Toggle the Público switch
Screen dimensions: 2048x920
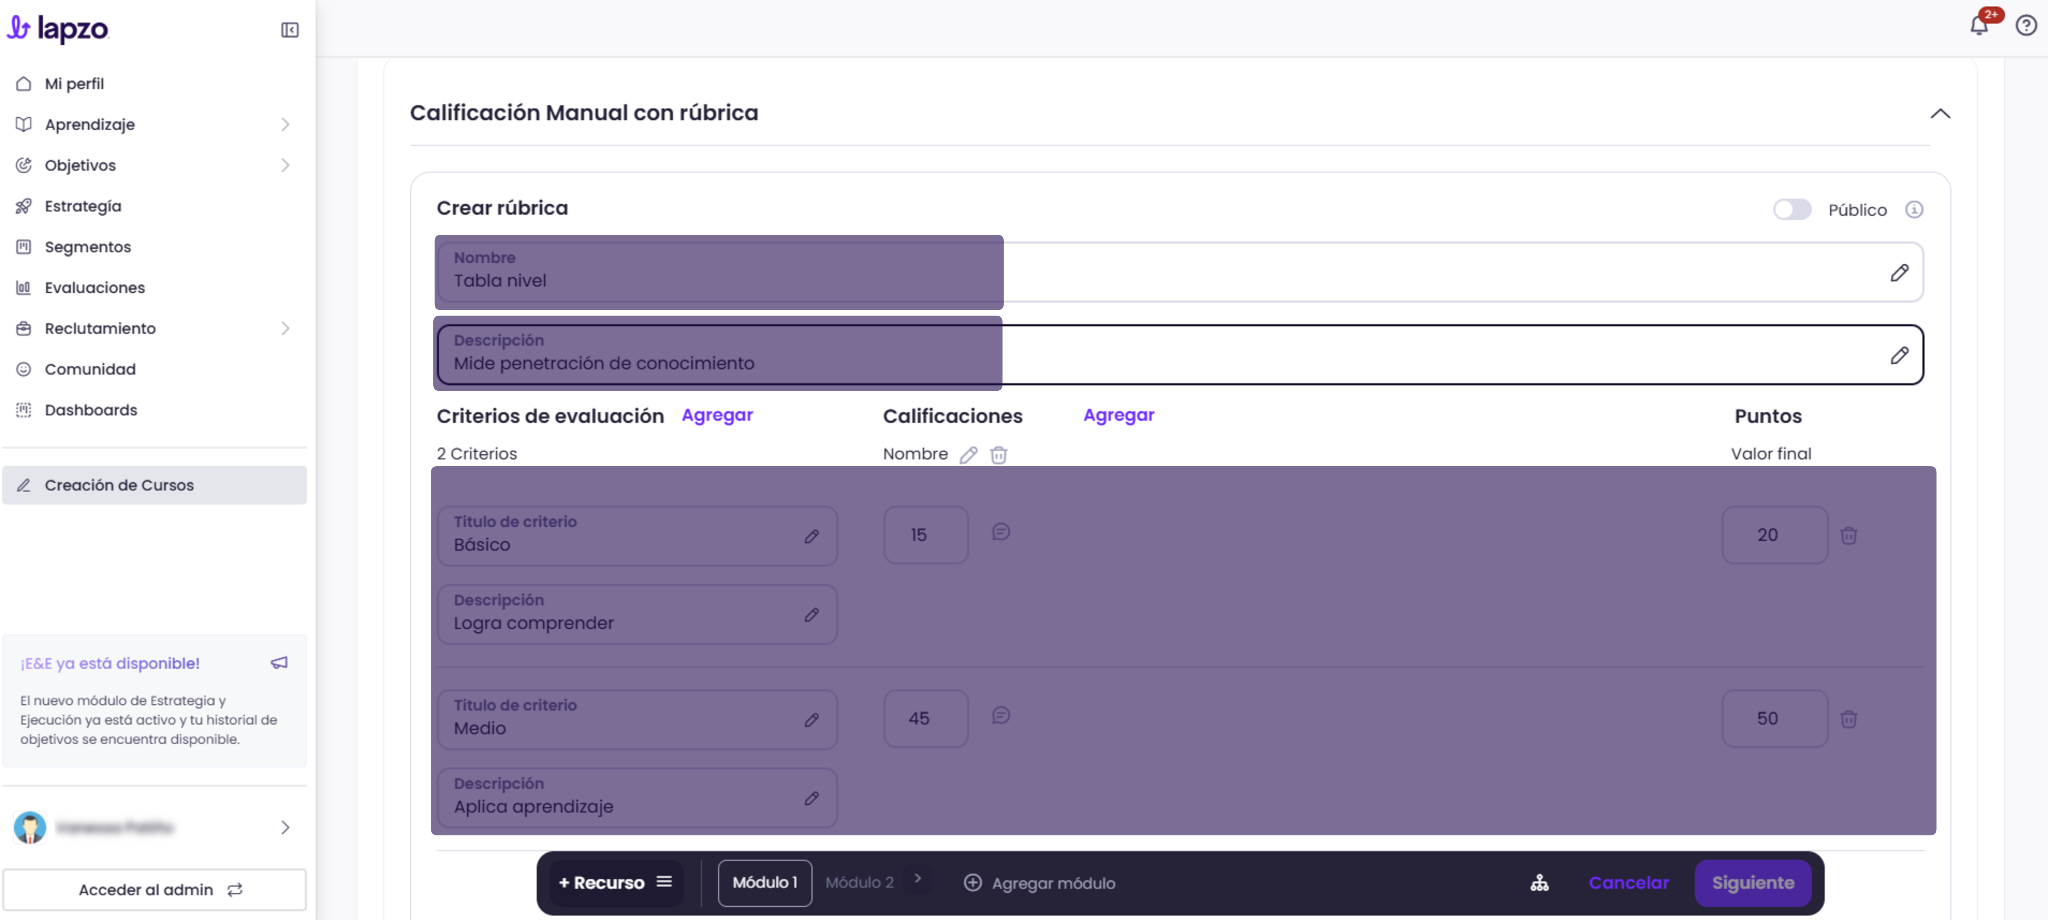(x=1792, y=210)
